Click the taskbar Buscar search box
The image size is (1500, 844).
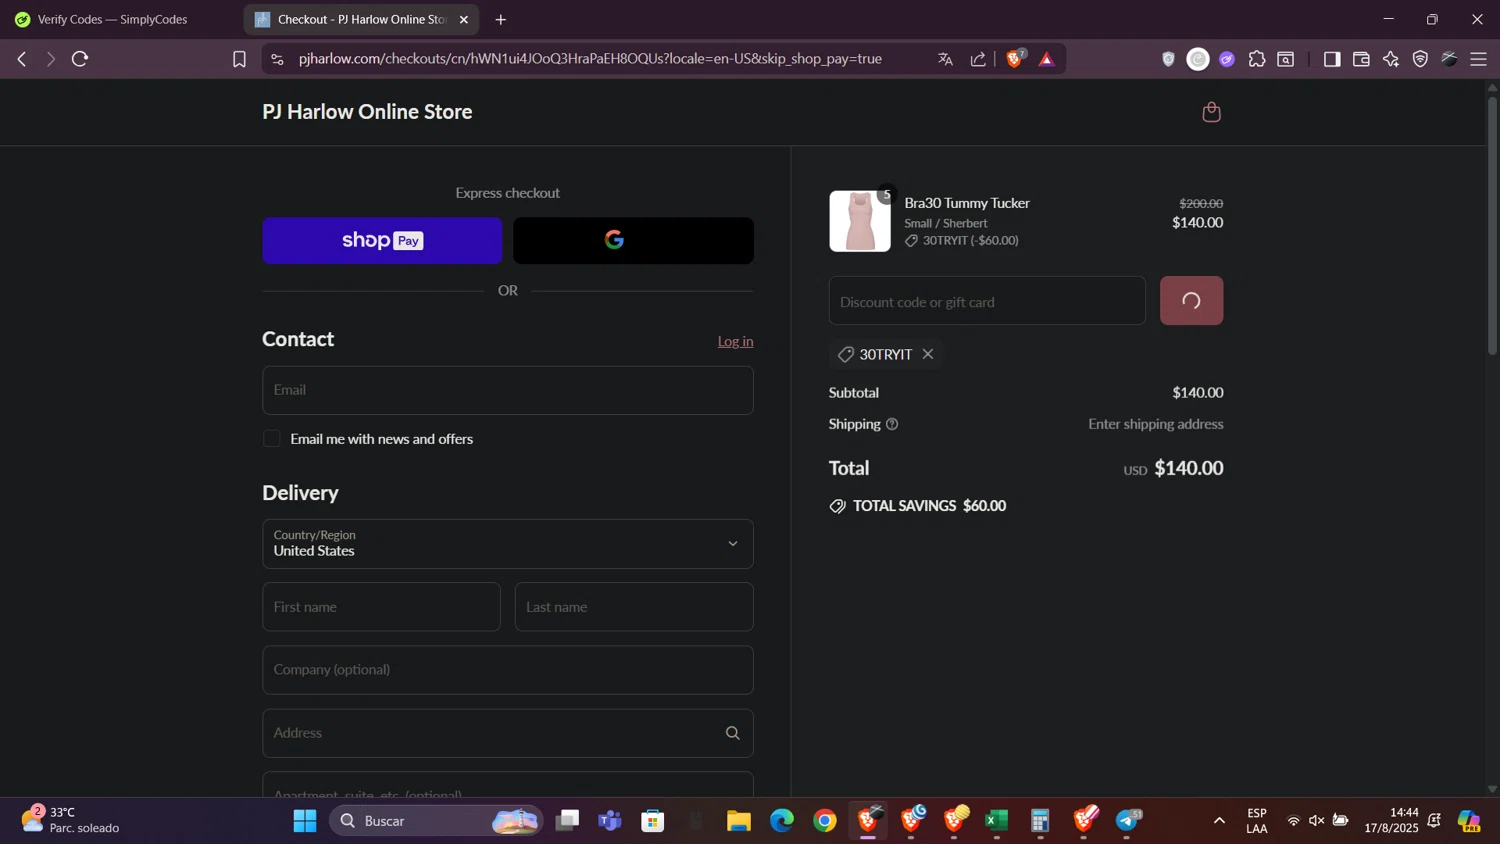coord(437,821)
